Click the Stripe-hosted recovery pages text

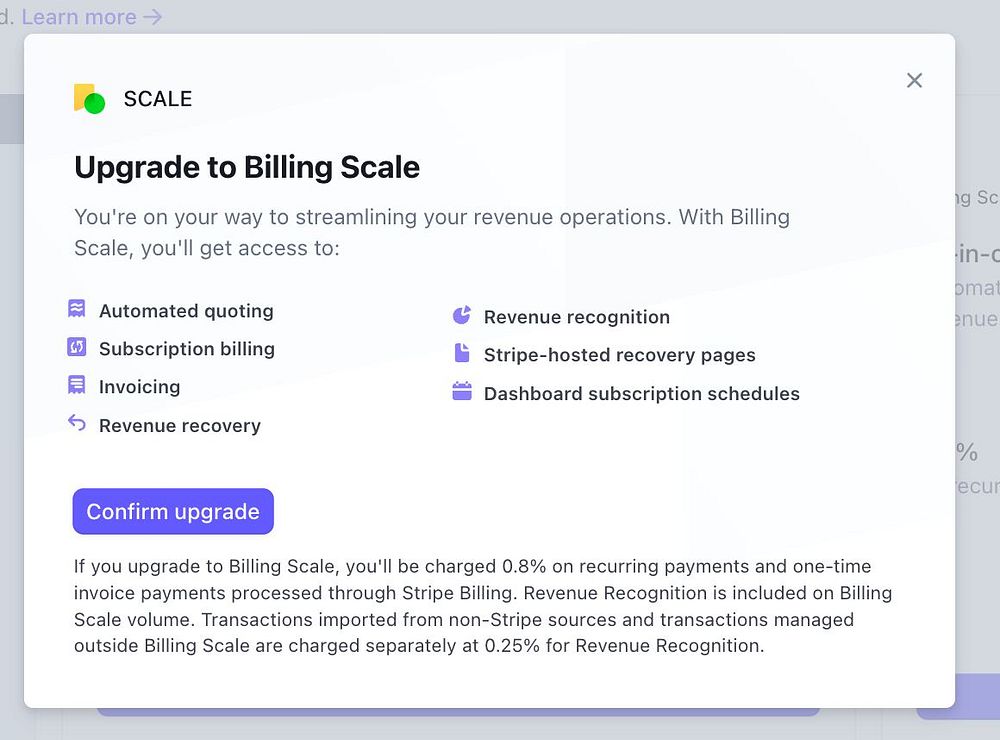(x=620, y=355)
